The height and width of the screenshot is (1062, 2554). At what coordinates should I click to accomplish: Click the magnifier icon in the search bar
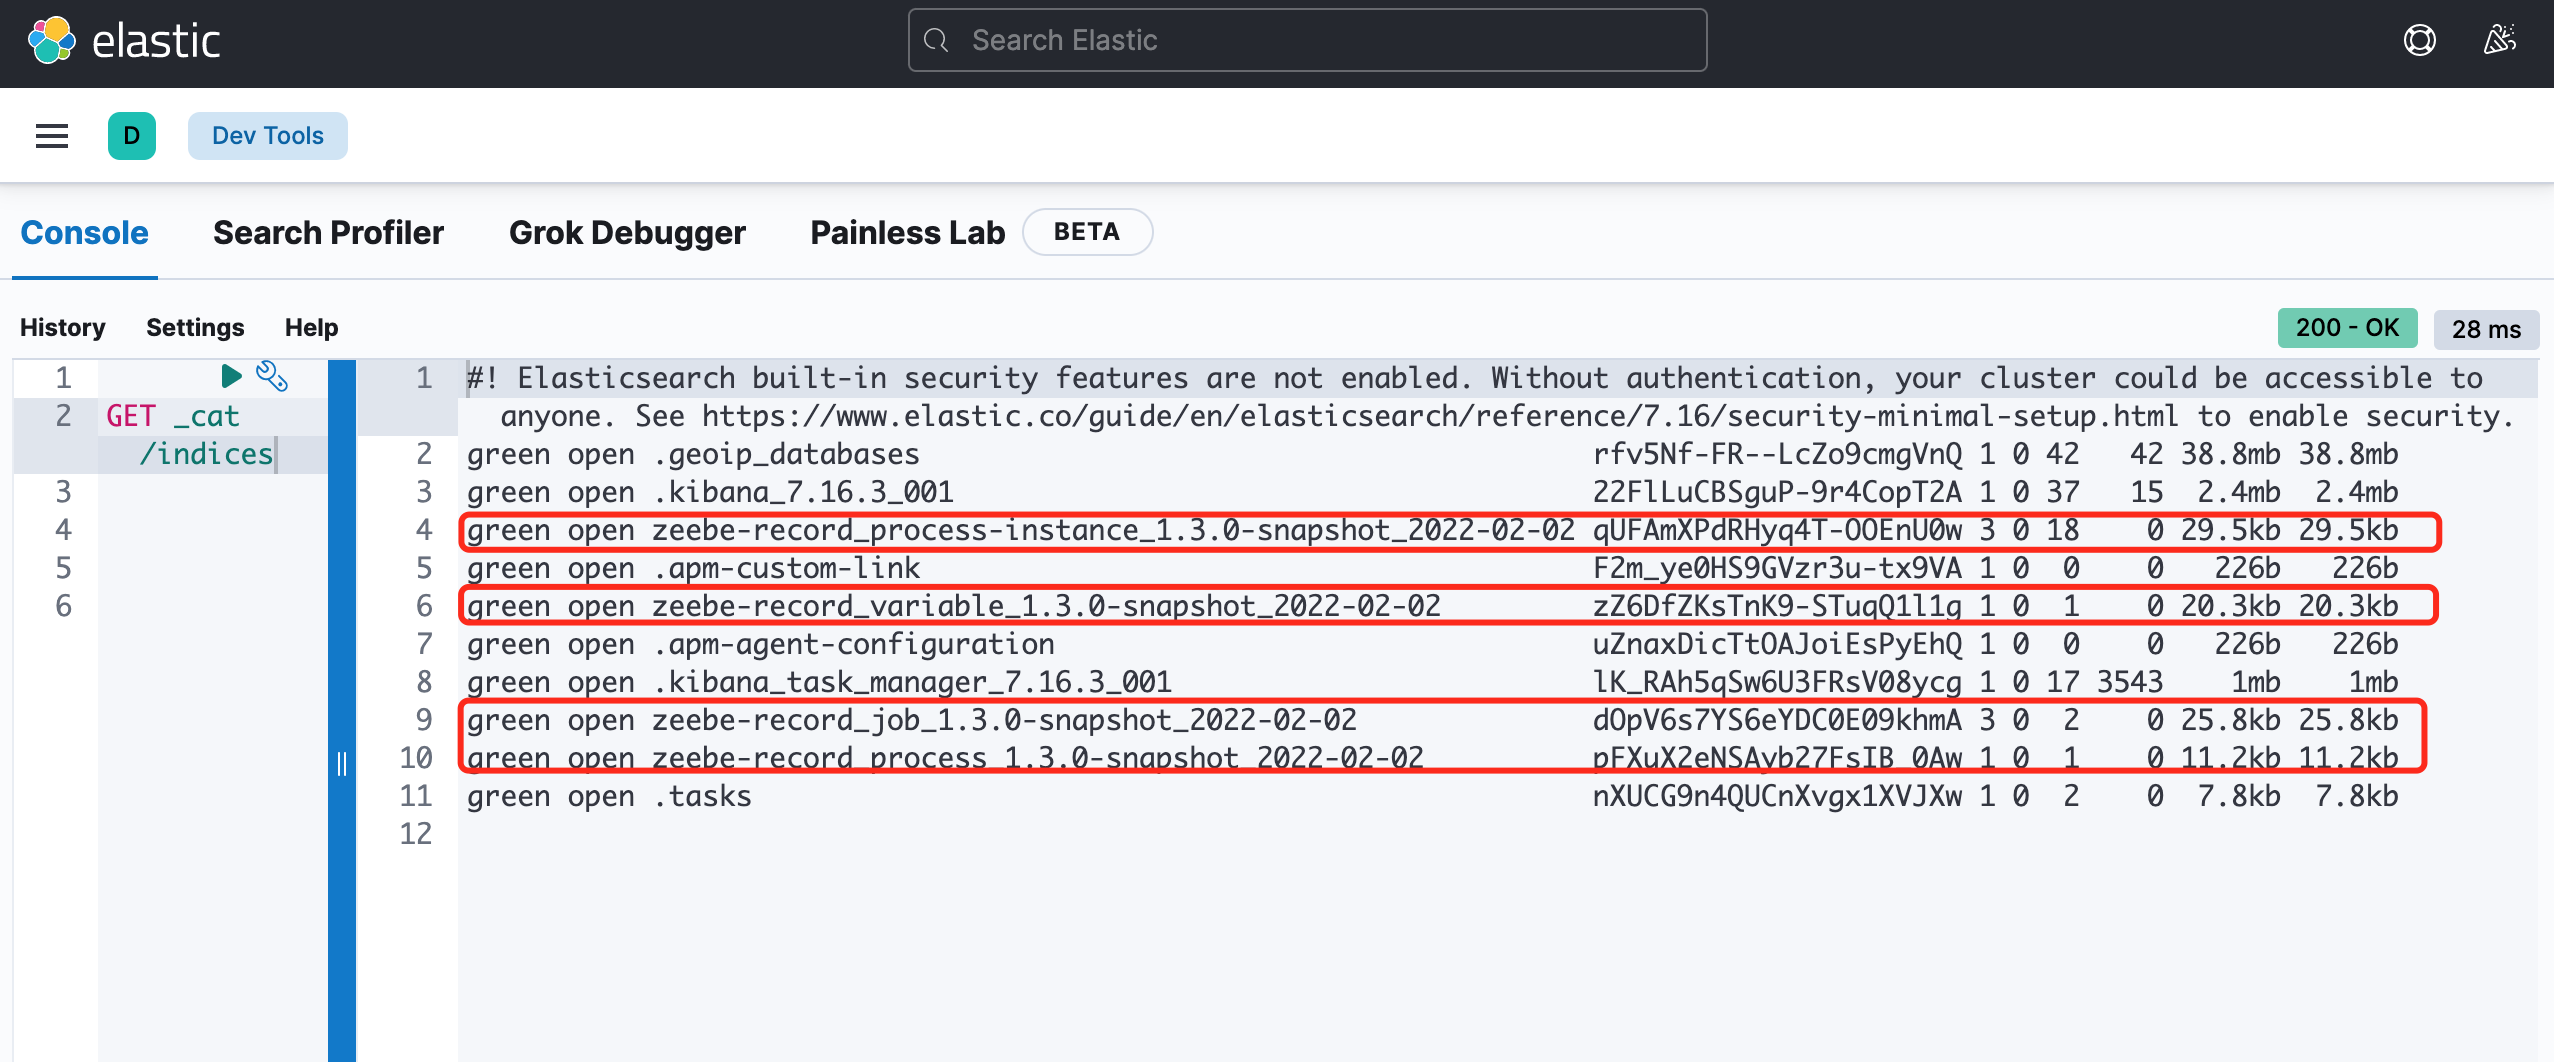936,40
